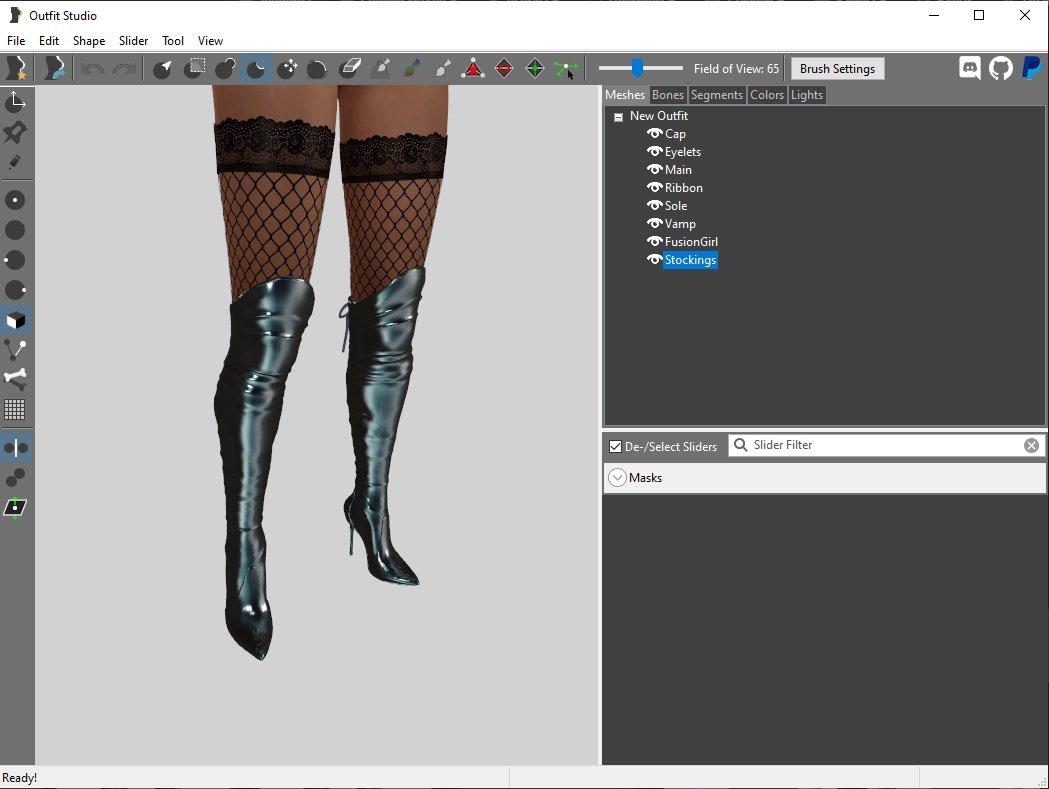Viewport: 1049px width, 789px height.
Task: Switch to the Bones tab
Action: click(x=667, y=95)
